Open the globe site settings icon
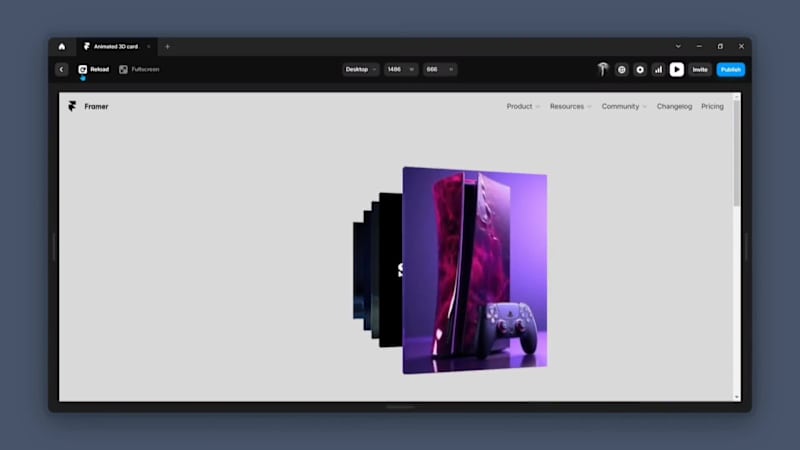Screen dimensions: 800x450 coord(621,69)
